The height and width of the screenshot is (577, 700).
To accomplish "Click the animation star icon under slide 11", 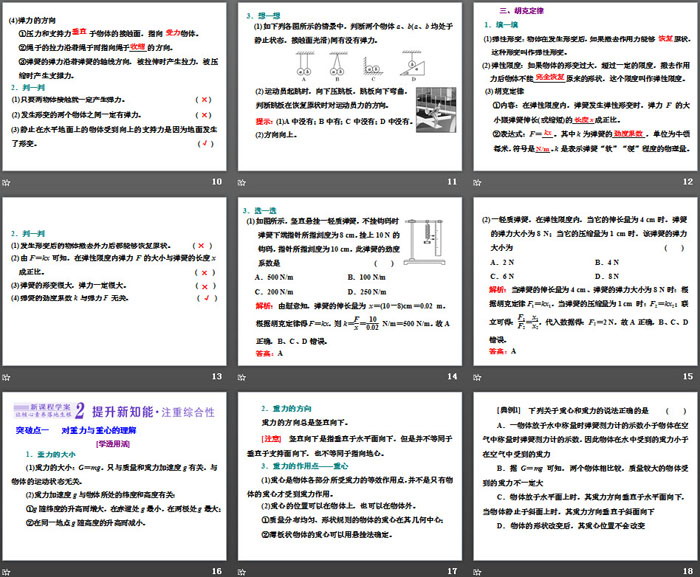I will pos(242,182).
